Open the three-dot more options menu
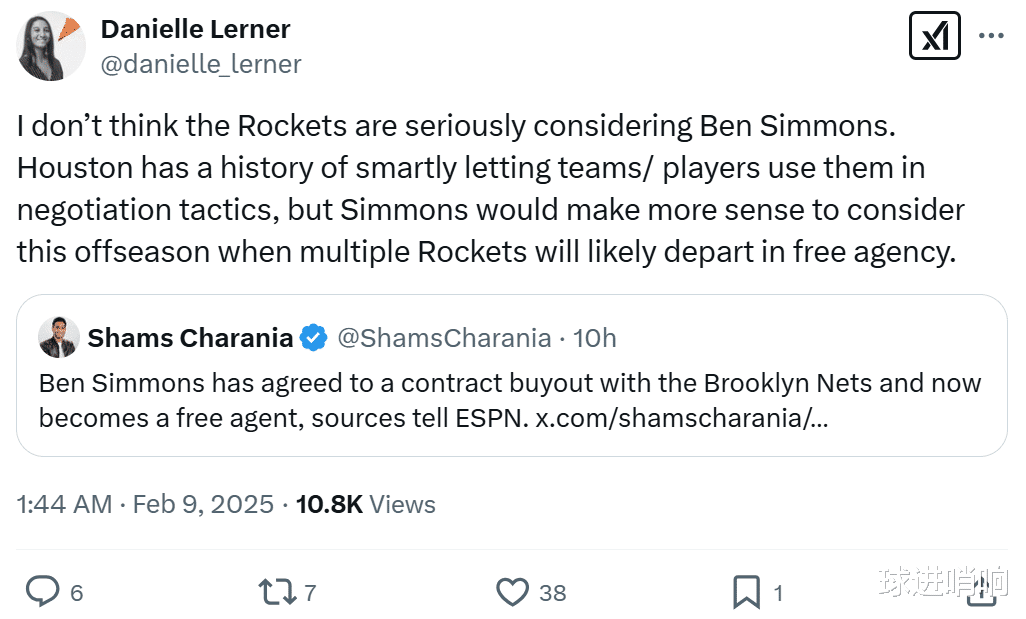 click(x=990, y=37)
